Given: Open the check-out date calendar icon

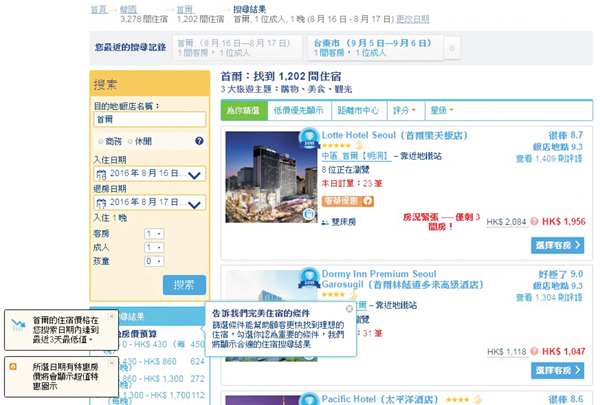Looking at the screenshot, I should tap(99, 203).
